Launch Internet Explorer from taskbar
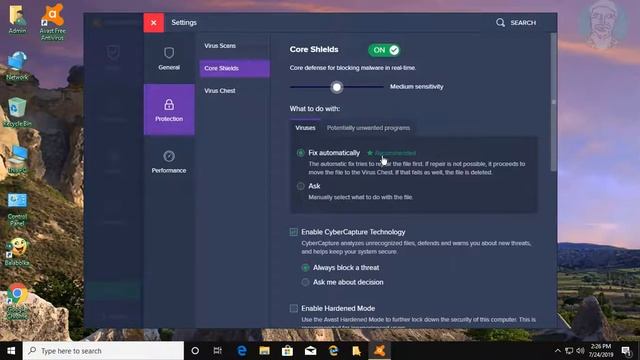Image resolution: width=640 pixels, height=360 pixels. click(333, 351)
